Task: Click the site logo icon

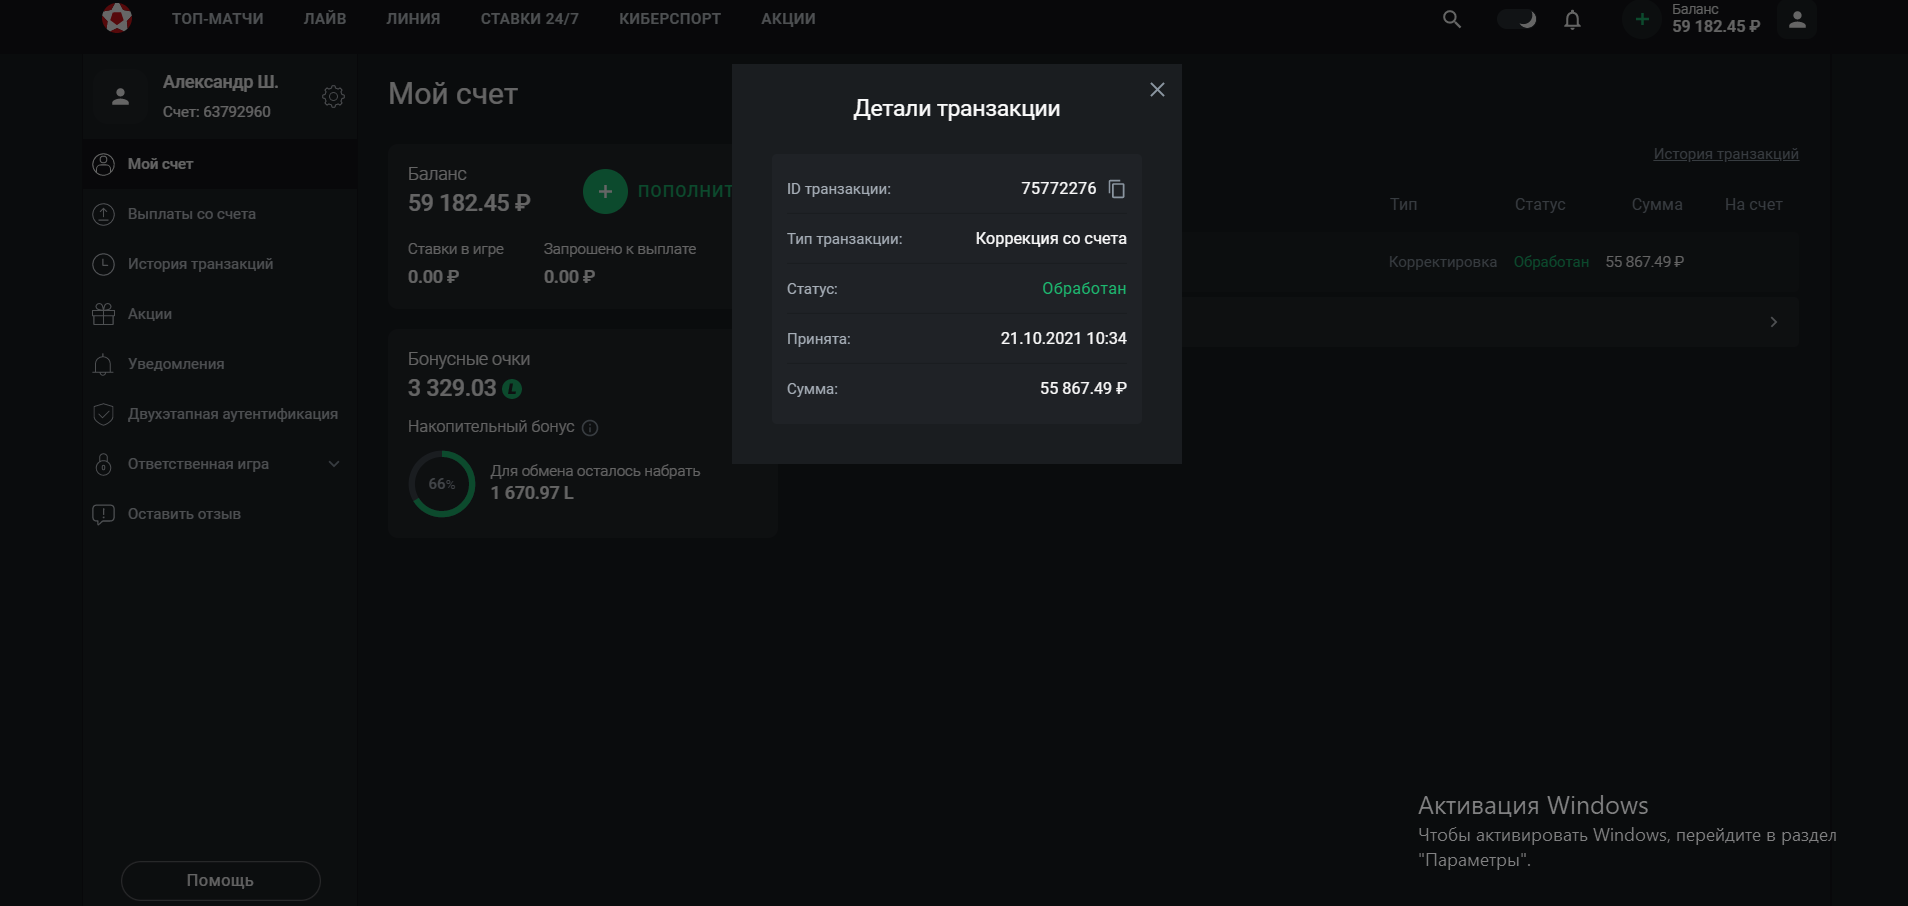Action: click(x=117, y=18)
